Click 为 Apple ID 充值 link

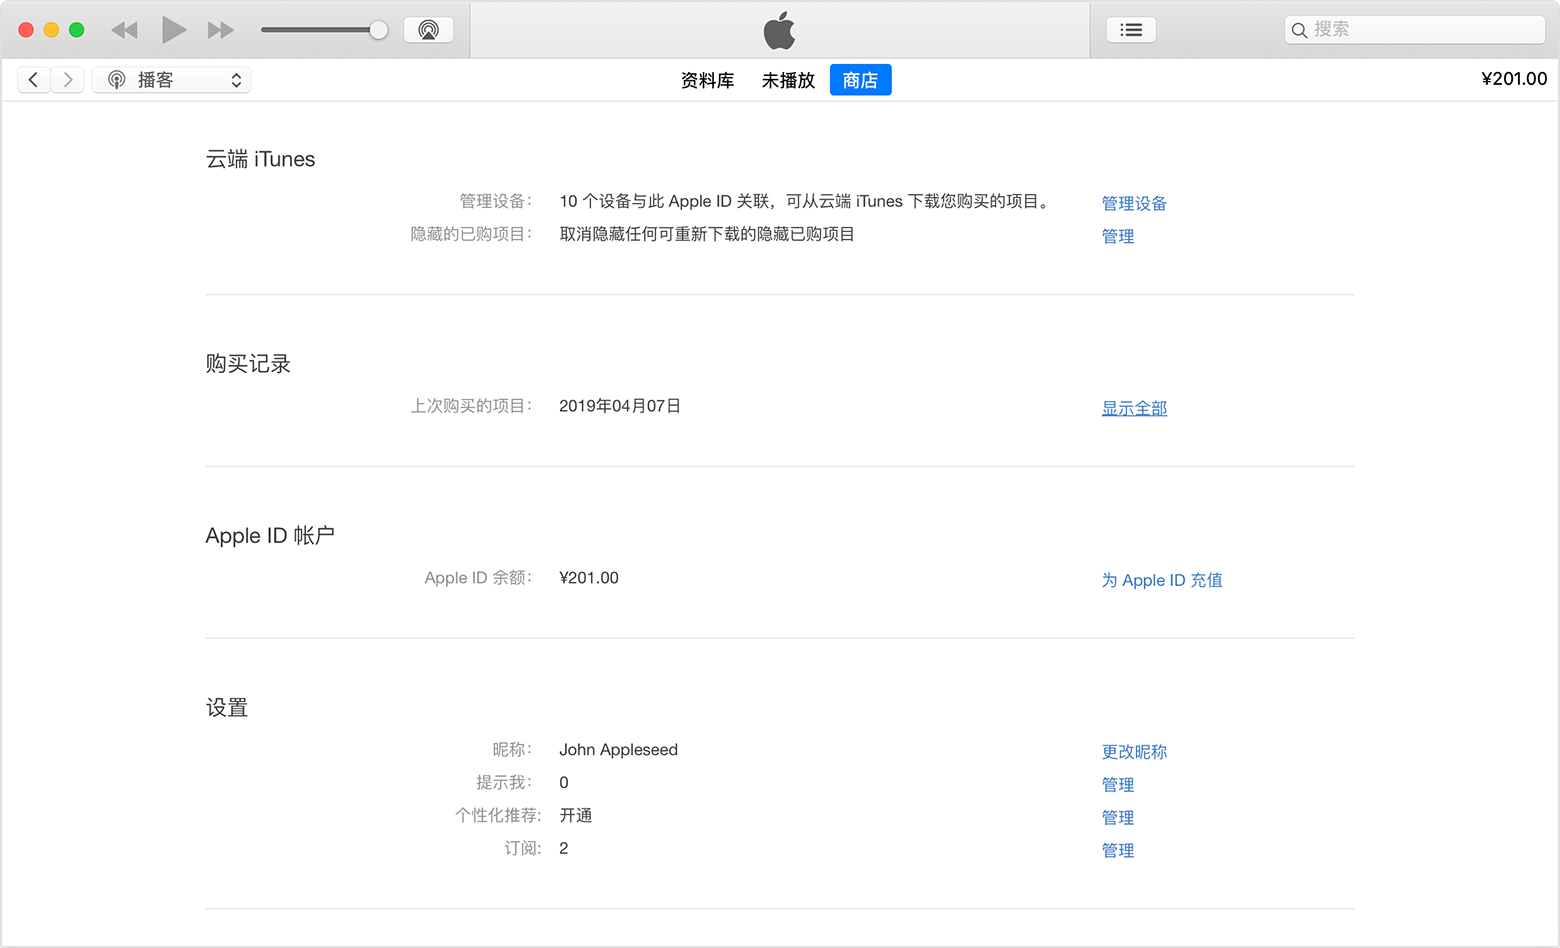coord(1161,580)
